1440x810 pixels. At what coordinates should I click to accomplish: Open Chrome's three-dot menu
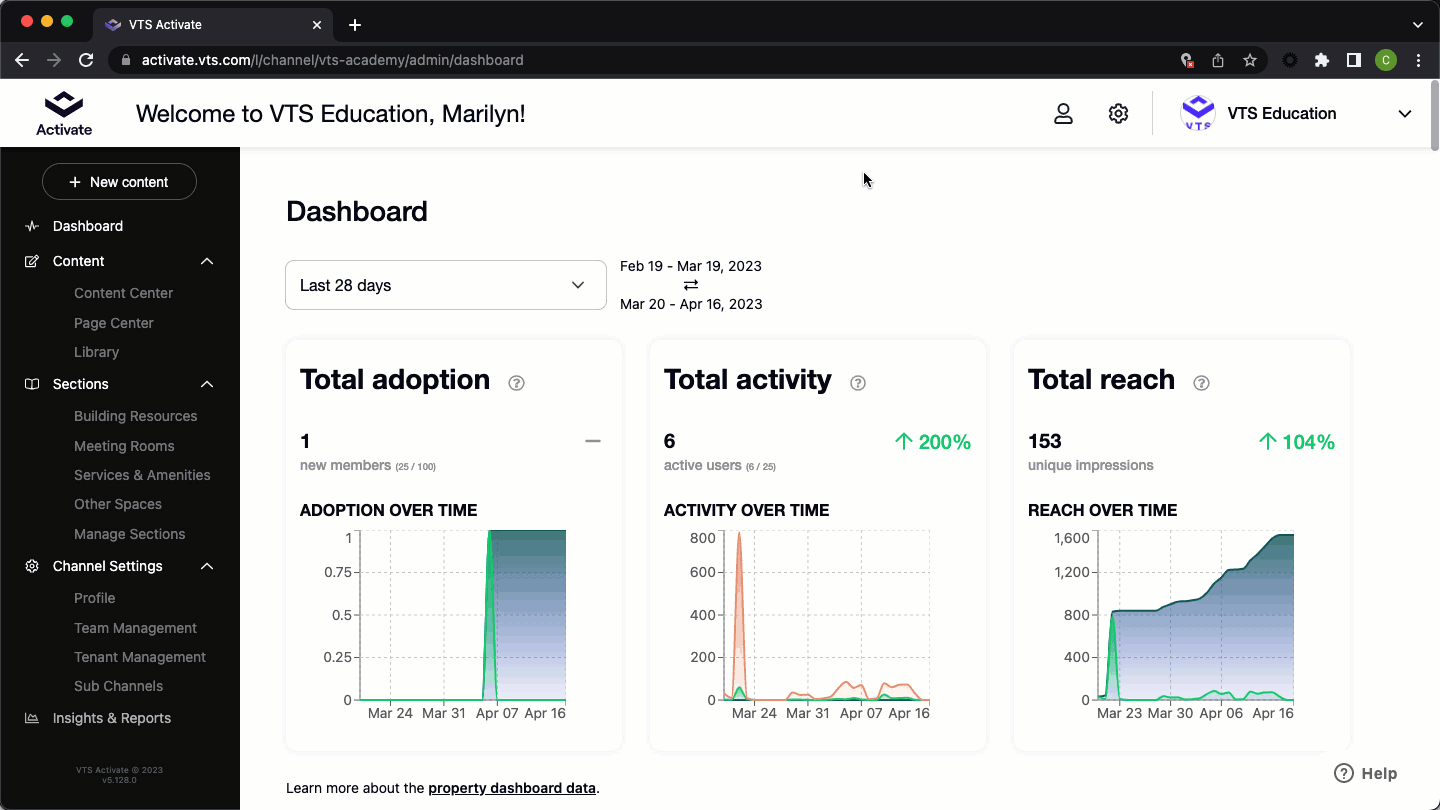coord(1418,60)
